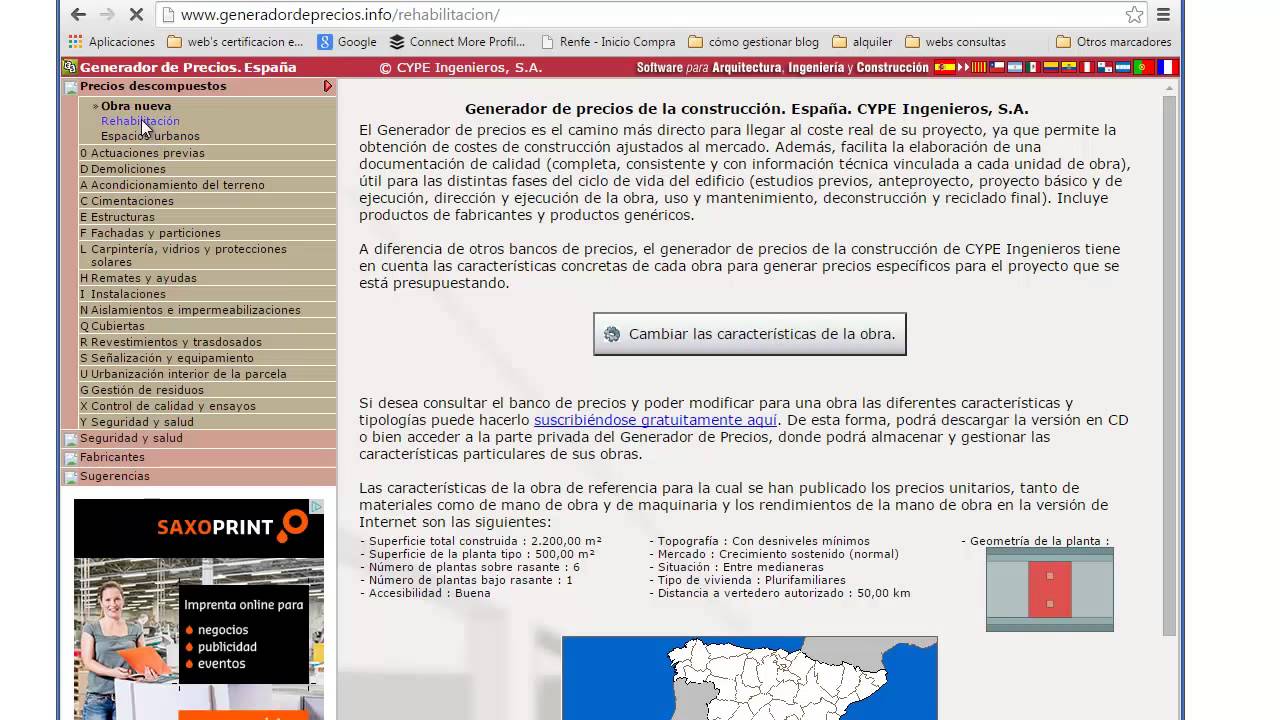
Task: Select the Spain flag
Action: 945,68
